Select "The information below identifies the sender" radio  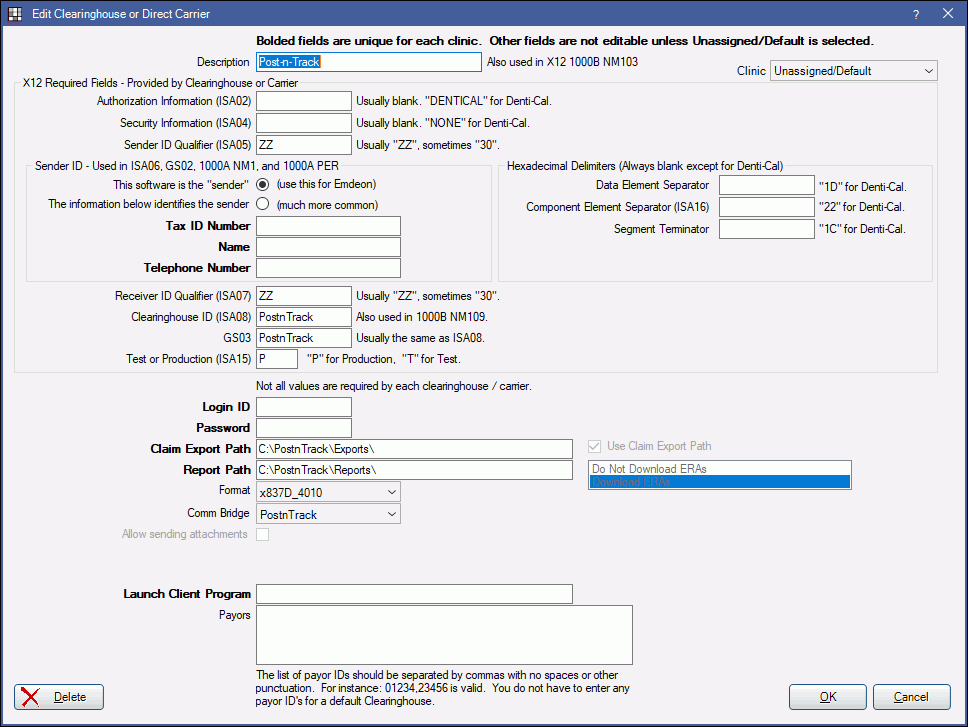262,204
